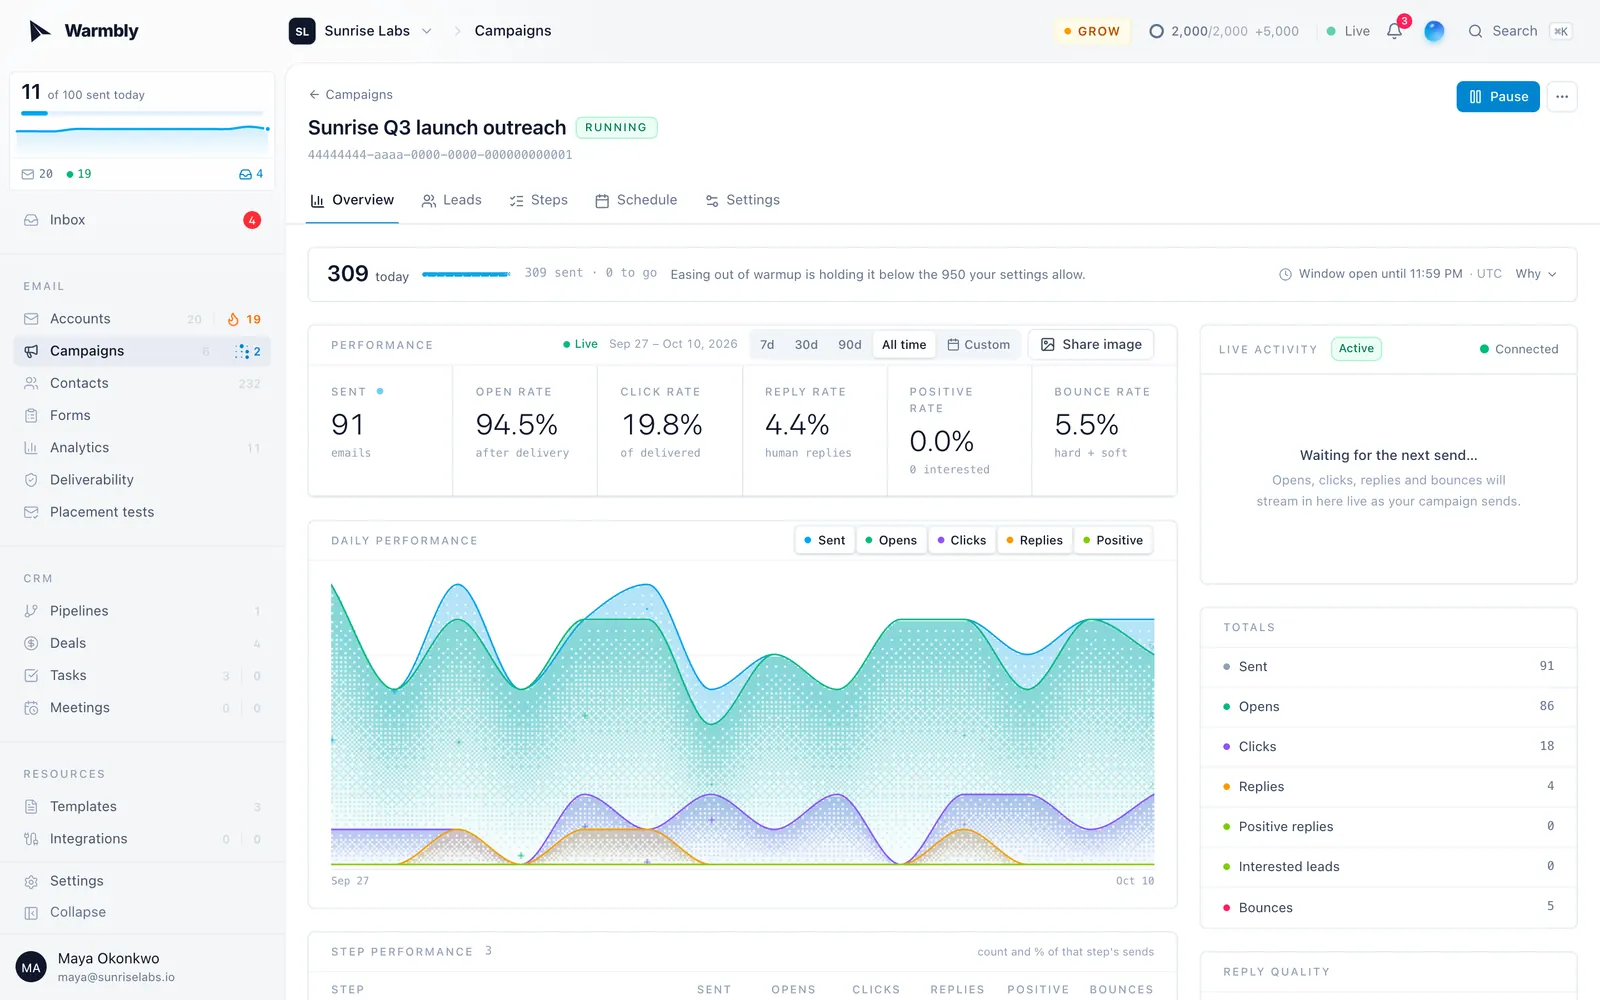Go back to Campaigns list link
The height and width of the screenshot is (1000, 1600).
tap(351, 94)
